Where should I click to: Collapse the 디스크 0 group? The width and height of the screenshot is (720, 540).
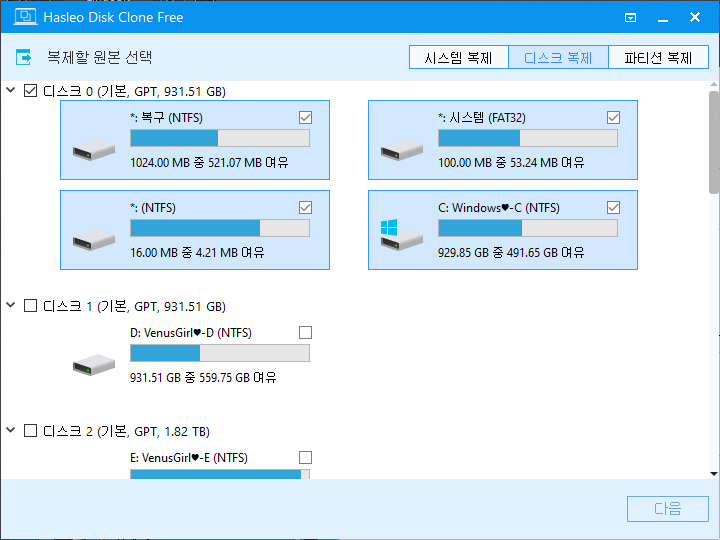[x=11, y=90]
